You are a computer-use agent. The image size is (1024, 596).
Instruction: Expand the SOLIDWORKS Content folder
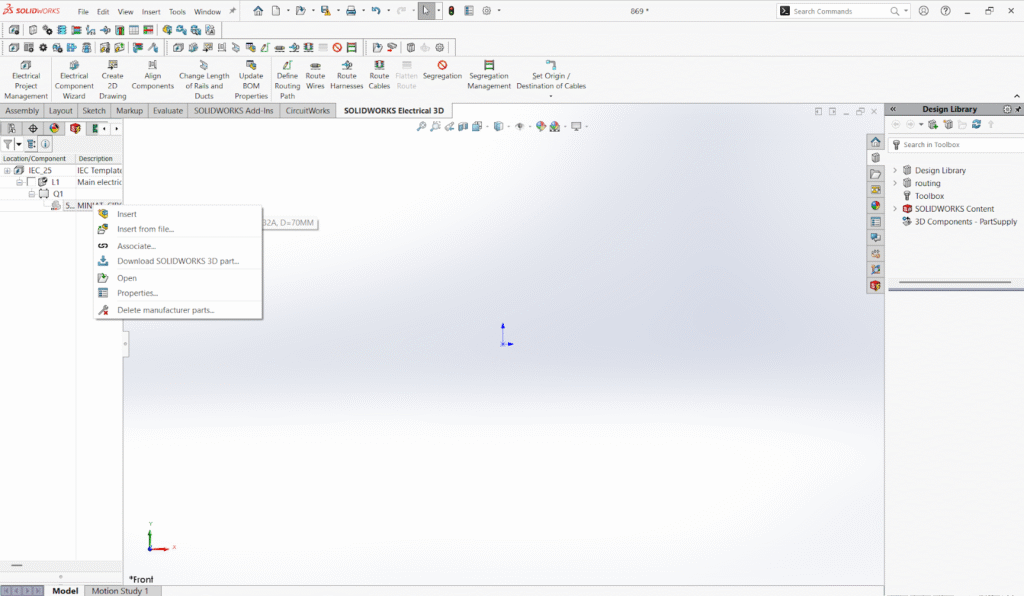point(895,209)
